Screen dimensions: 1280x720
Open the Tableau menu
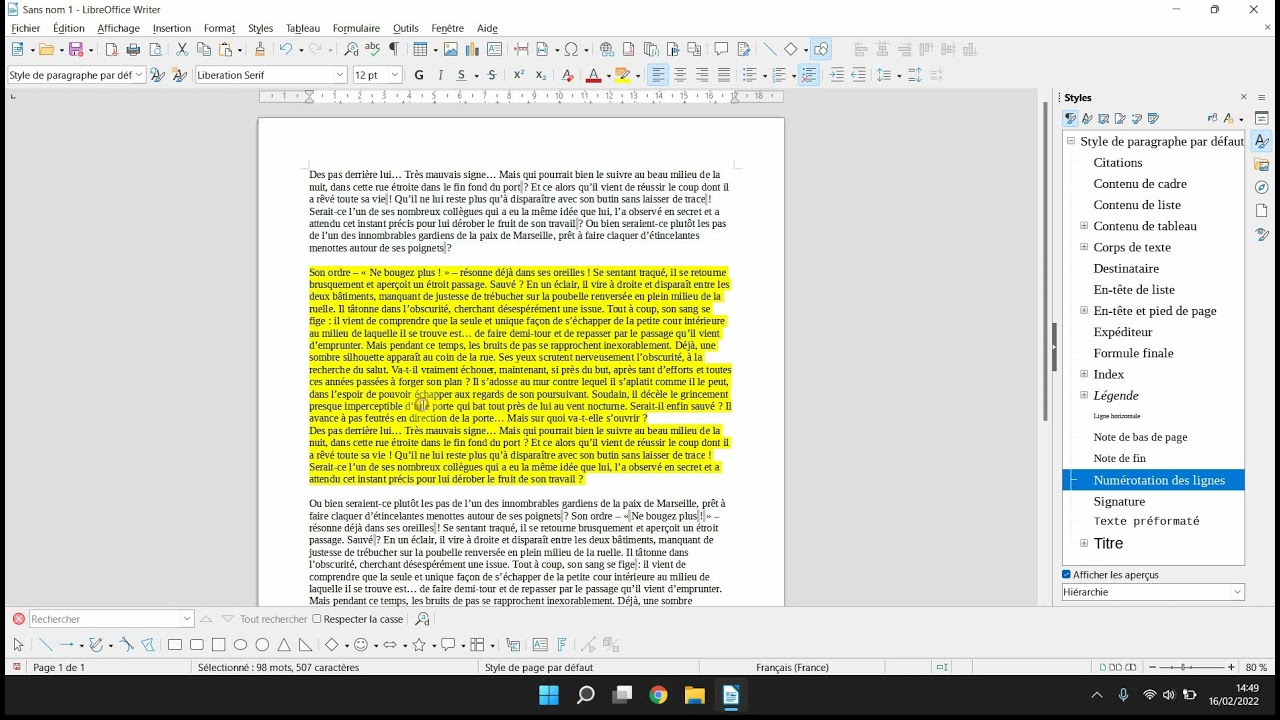[303, 28]
